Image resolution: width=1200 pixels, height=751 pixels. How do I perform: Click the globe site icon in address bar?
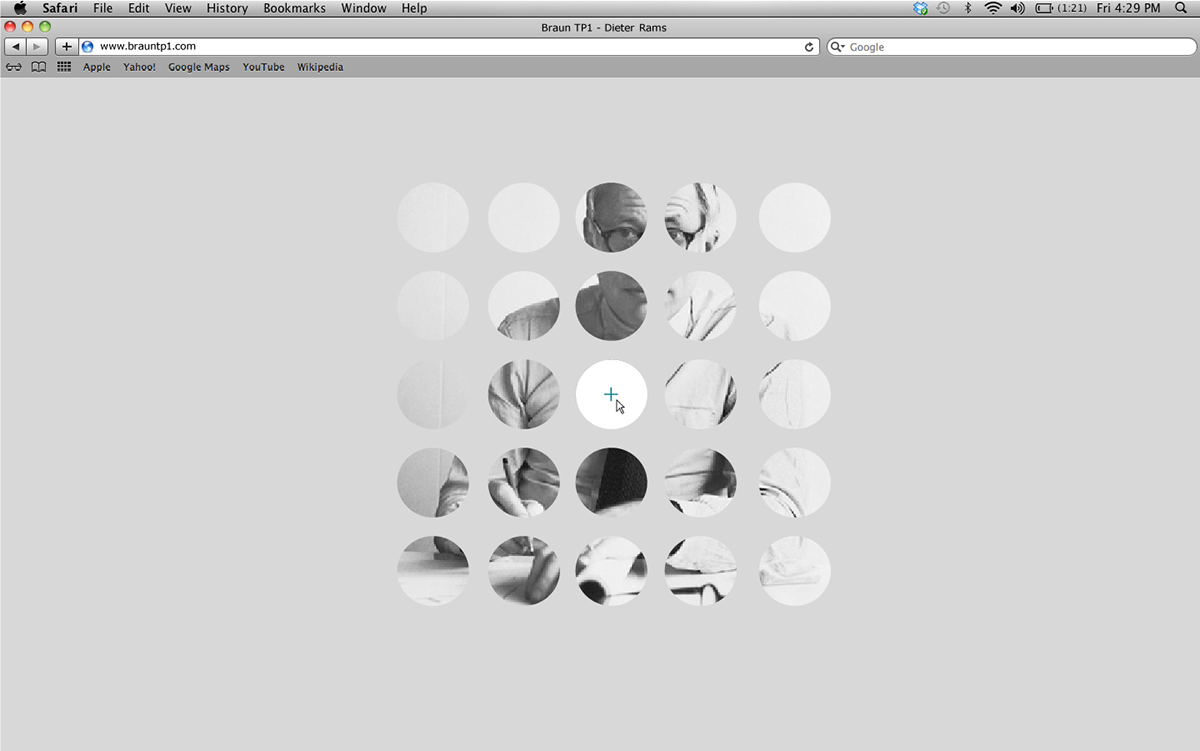click(87, 47)
